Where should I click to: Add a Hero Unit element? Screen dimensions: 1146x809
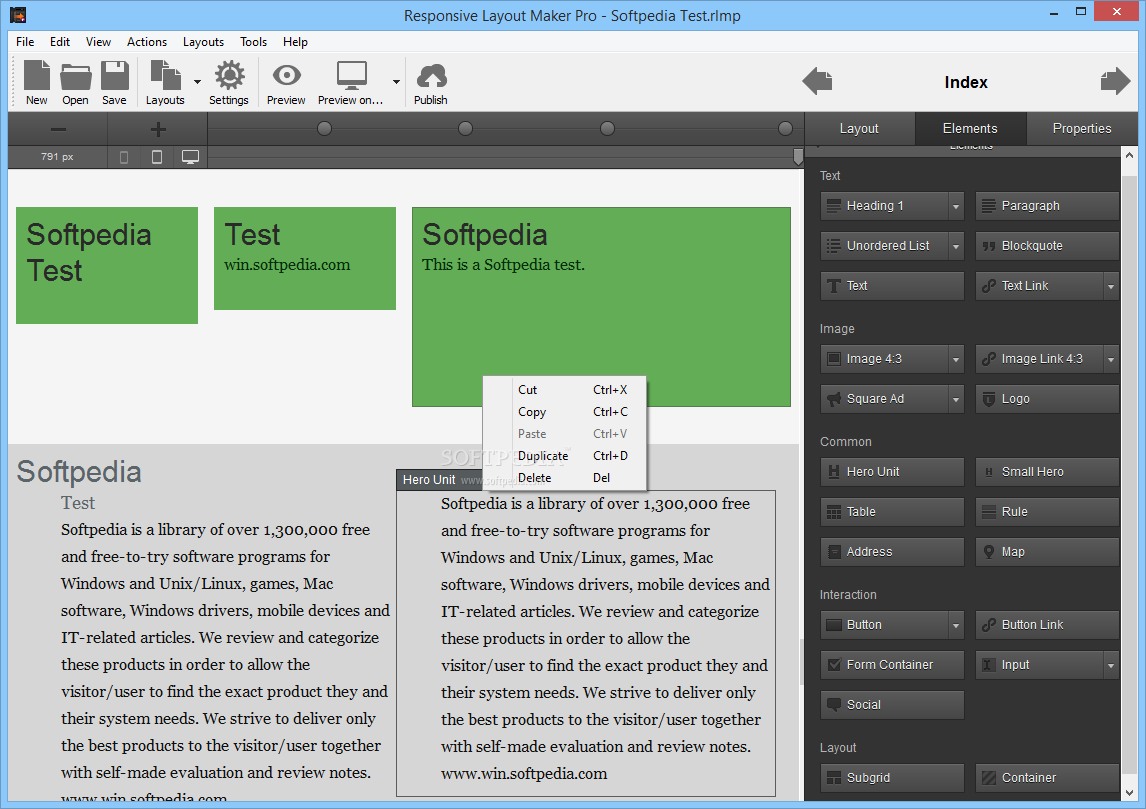click(892, 472)
